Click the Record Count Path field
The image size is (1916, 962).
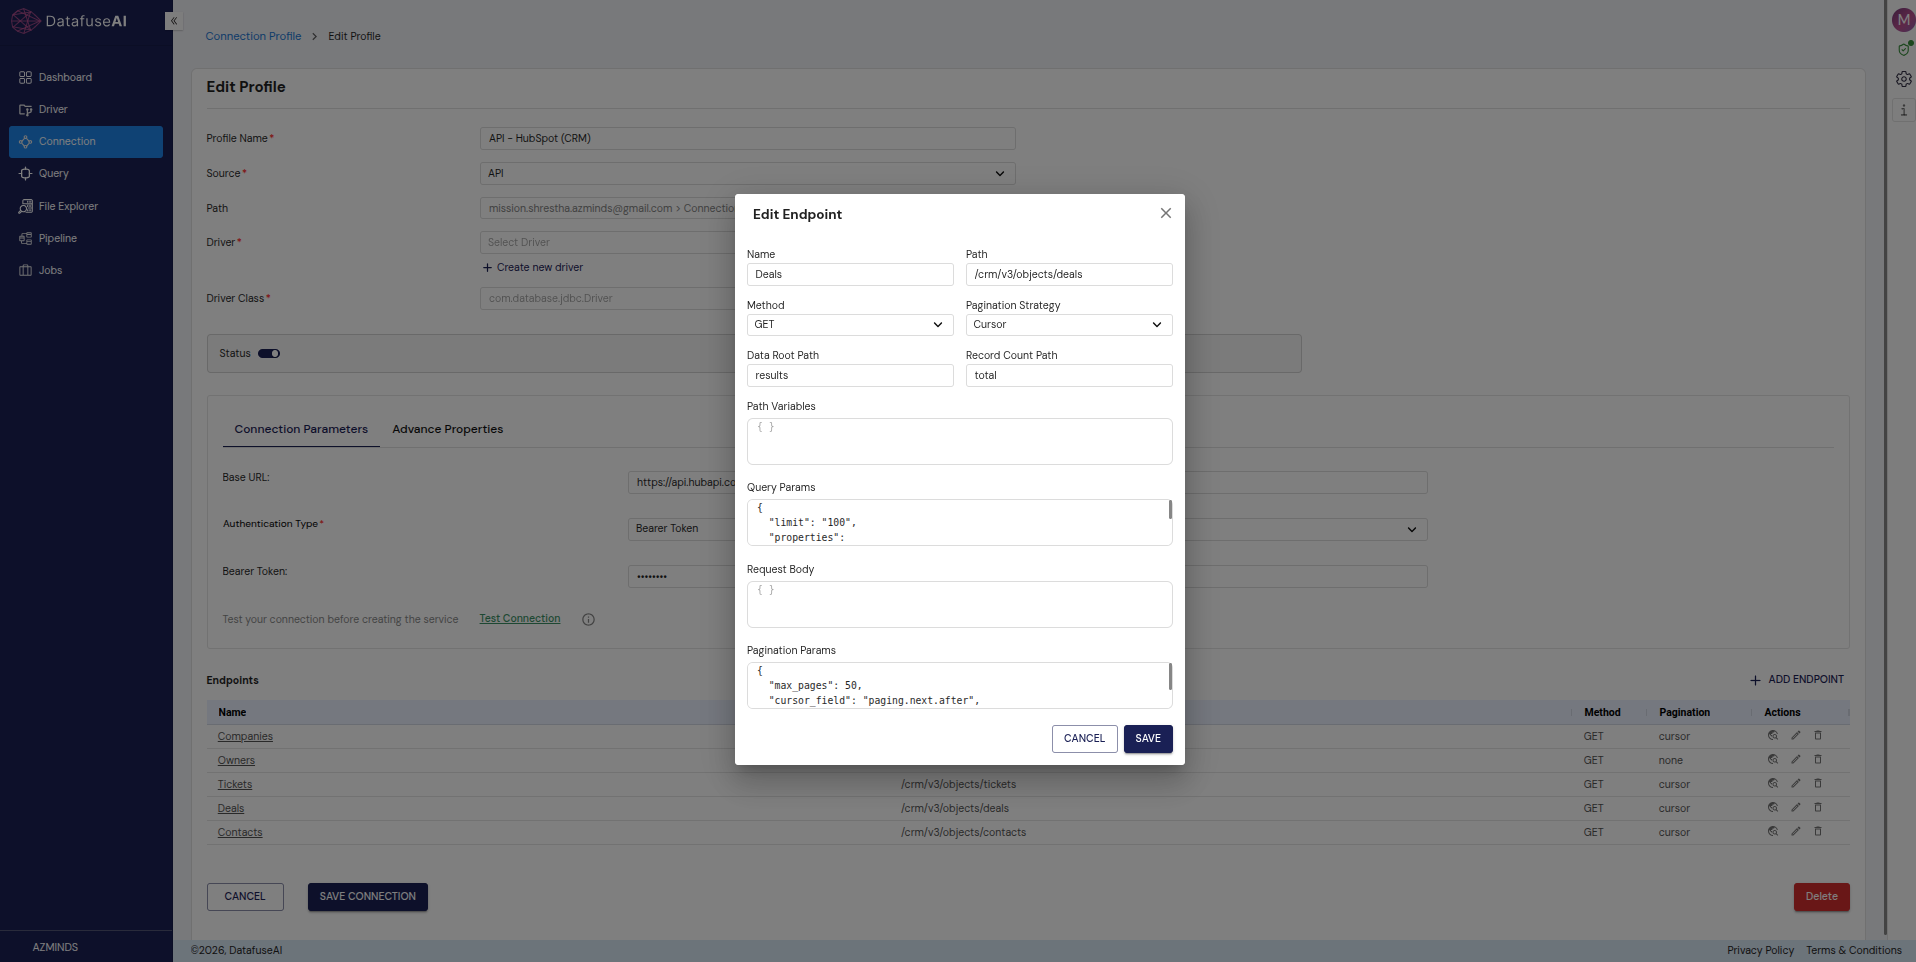coord(1068,376)
